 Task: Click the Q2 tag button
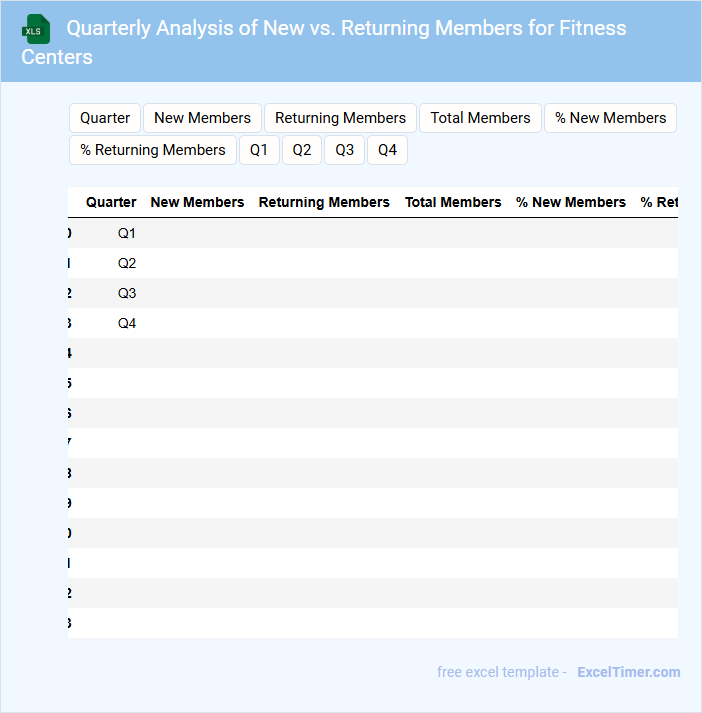pos(302,150)
